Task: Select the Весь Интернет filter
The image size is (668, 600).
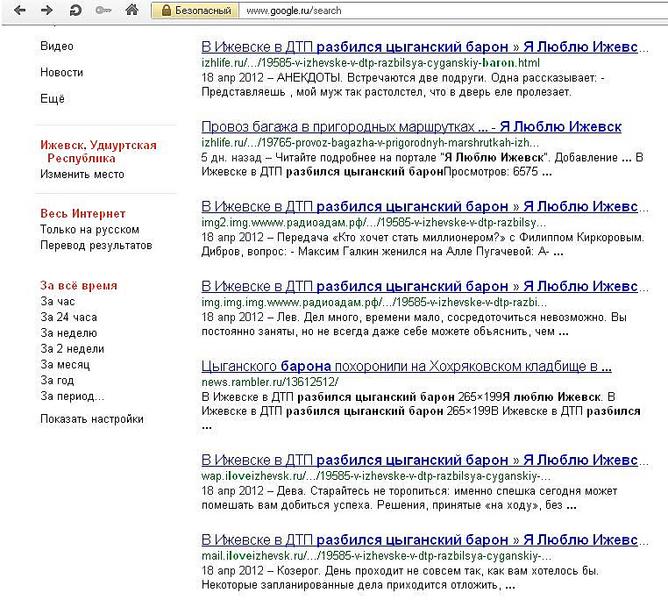Action: pyautogui.click(x=83, y=213)
